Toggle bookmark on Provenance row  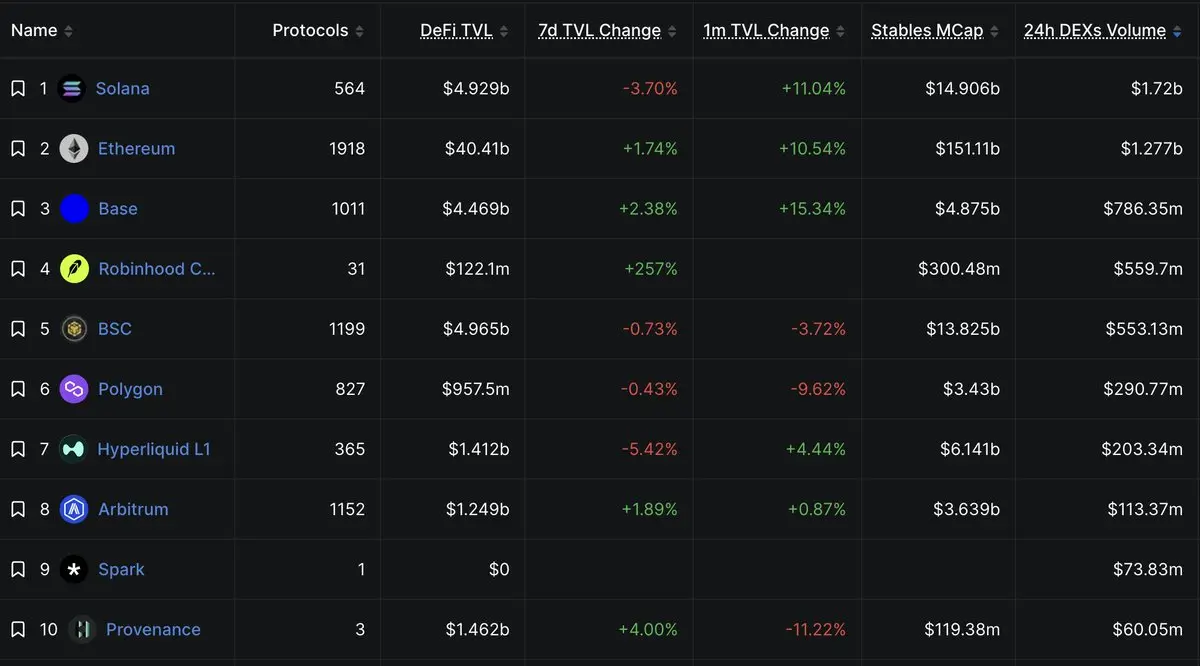coord(18,629)
